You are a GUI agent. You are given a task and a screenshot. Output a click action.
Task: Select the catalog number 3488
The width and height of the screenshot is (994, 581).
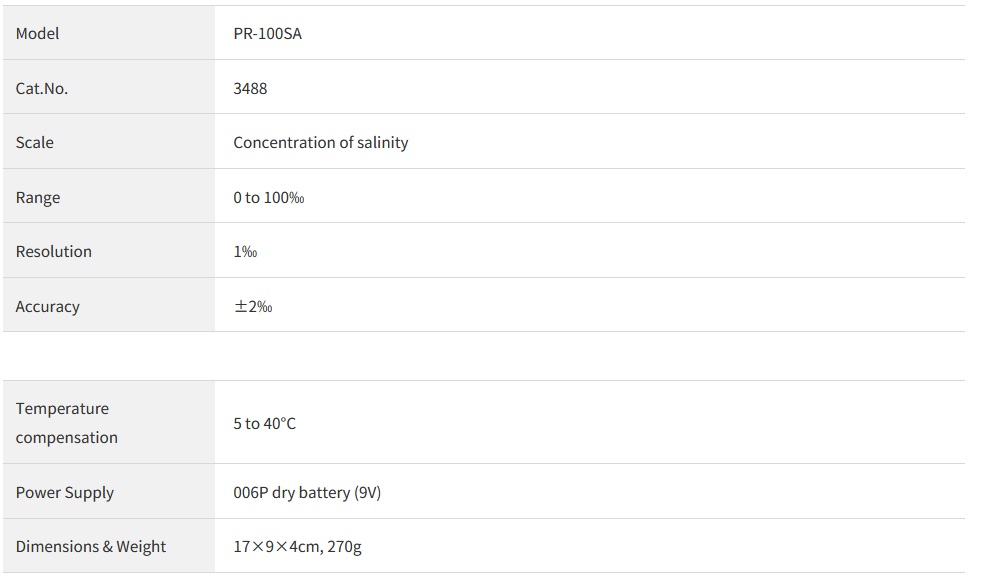pos(250,89)
